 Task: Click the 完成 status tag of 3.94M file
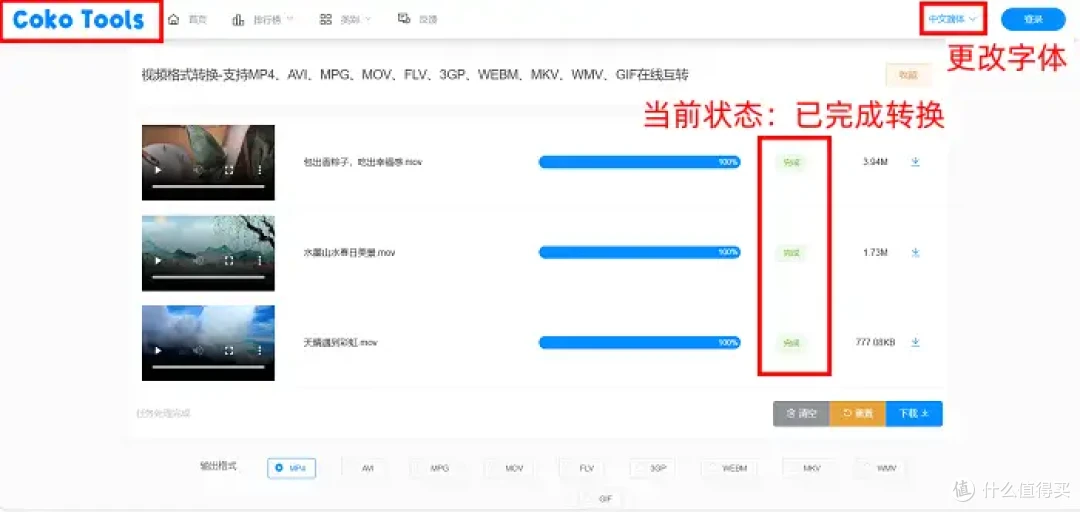click(791, 163)
